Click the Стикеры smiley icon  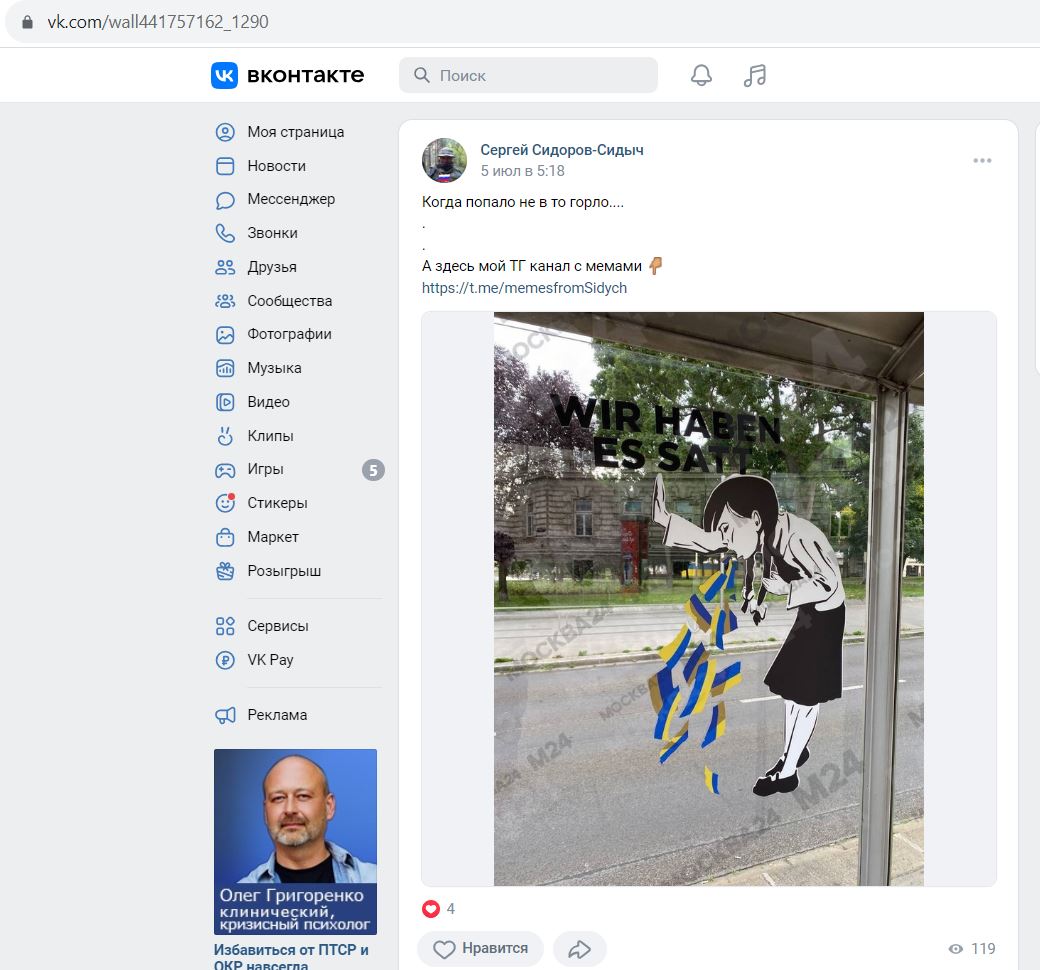click(x=226, y=503)
